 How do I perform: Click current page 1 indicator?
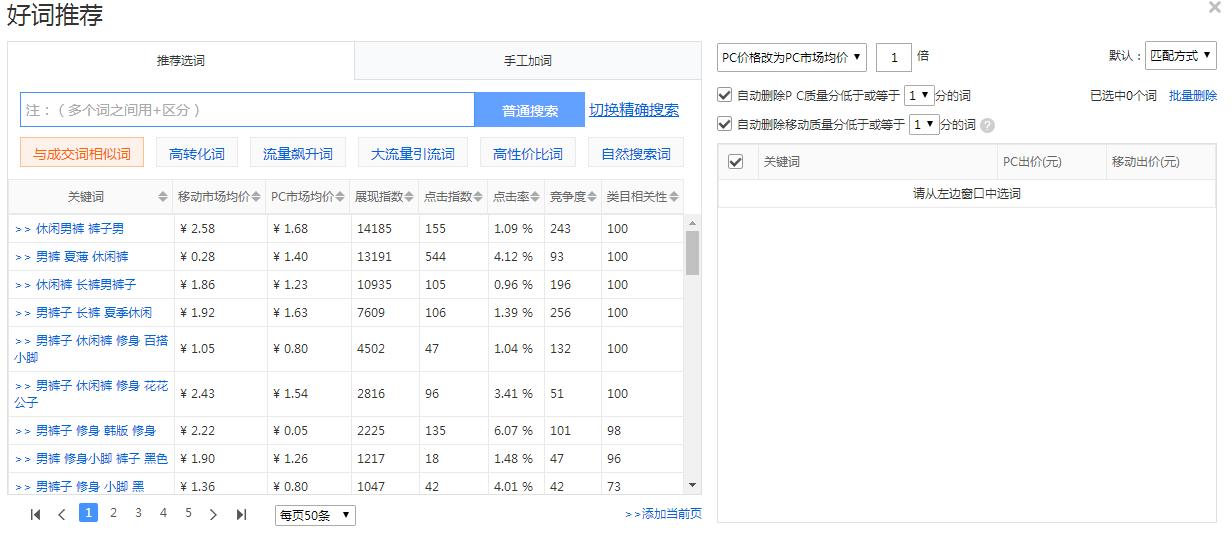pyautogui.click(x=88, y=513)
